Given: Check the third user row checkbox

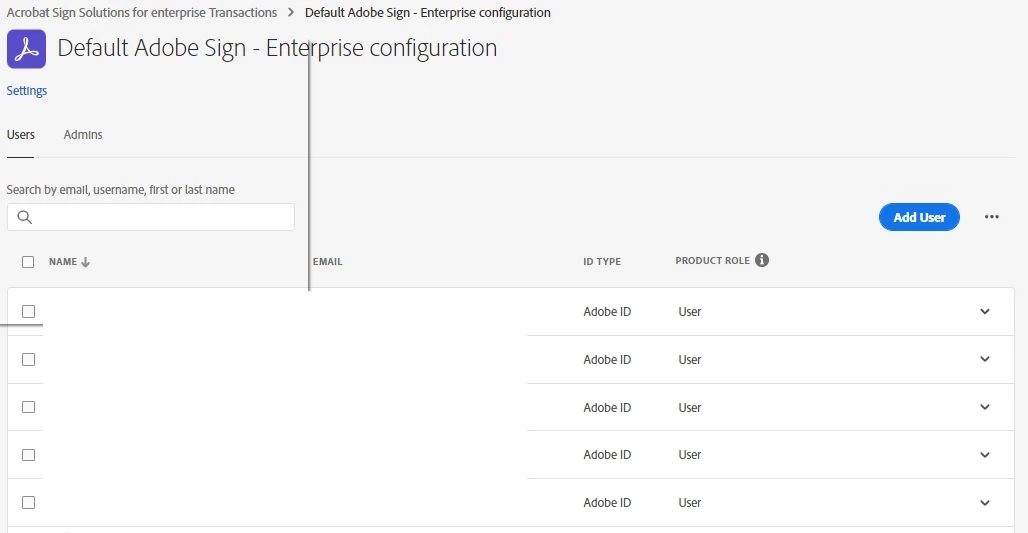Looking at the screenshot, I should pos(28,407).
